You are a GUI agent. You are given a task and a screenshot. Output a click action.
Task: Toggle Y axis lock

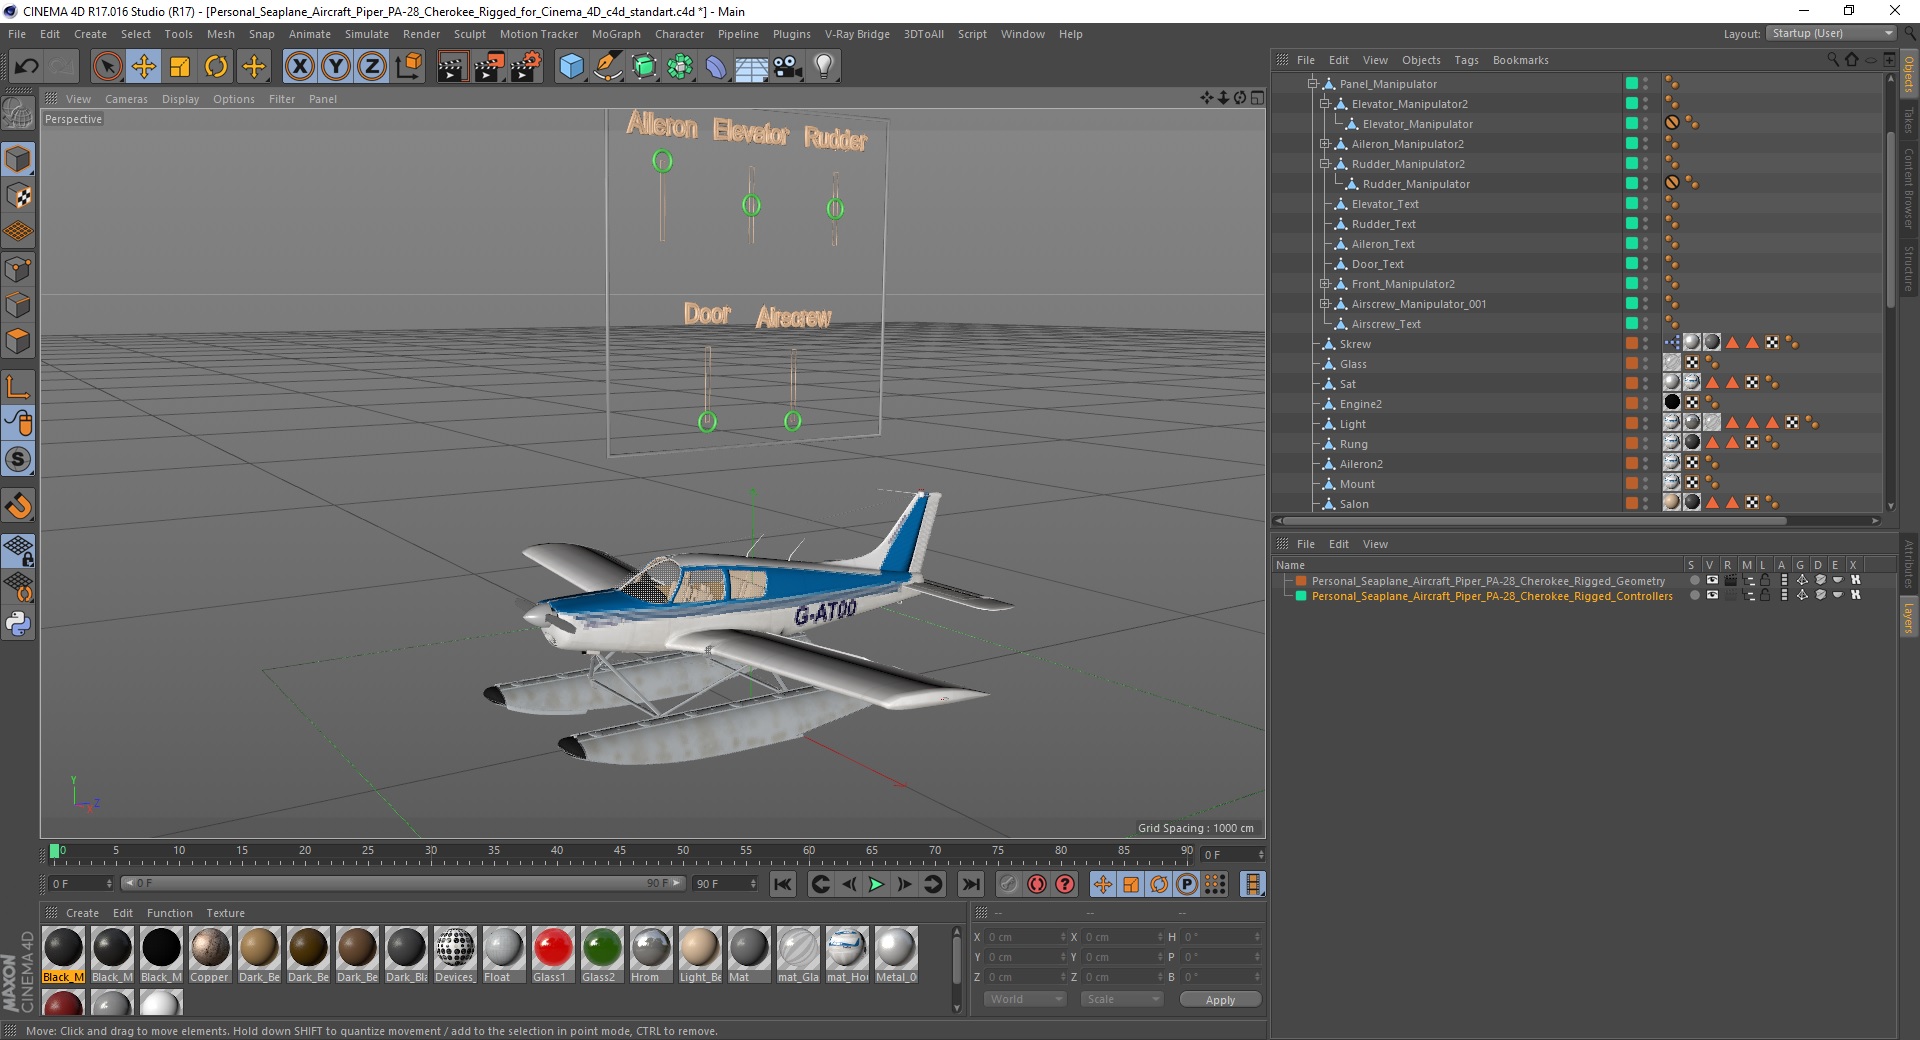click(x=336, y=67)
